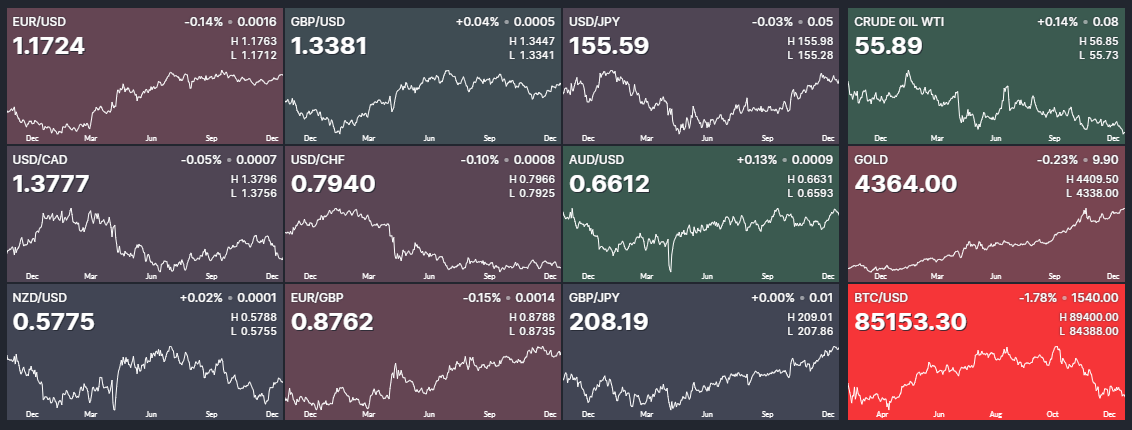Select the BTC/USD title label
Screen dimensions: 1132x430
881,297
